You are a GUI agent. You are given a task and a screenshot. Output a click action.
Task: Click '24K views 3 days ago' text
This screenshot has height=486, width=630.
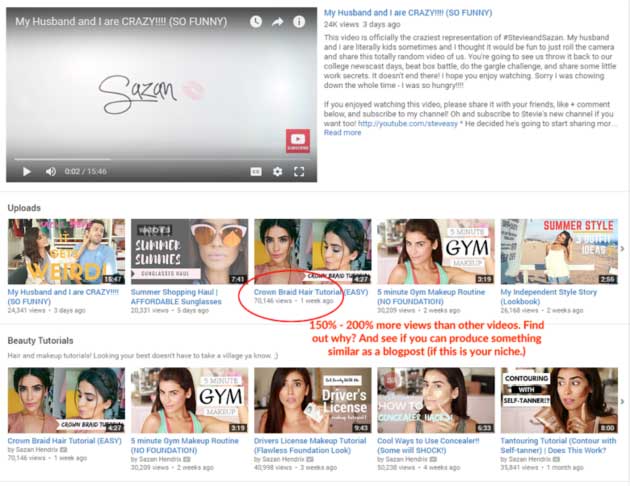(362, 25)
